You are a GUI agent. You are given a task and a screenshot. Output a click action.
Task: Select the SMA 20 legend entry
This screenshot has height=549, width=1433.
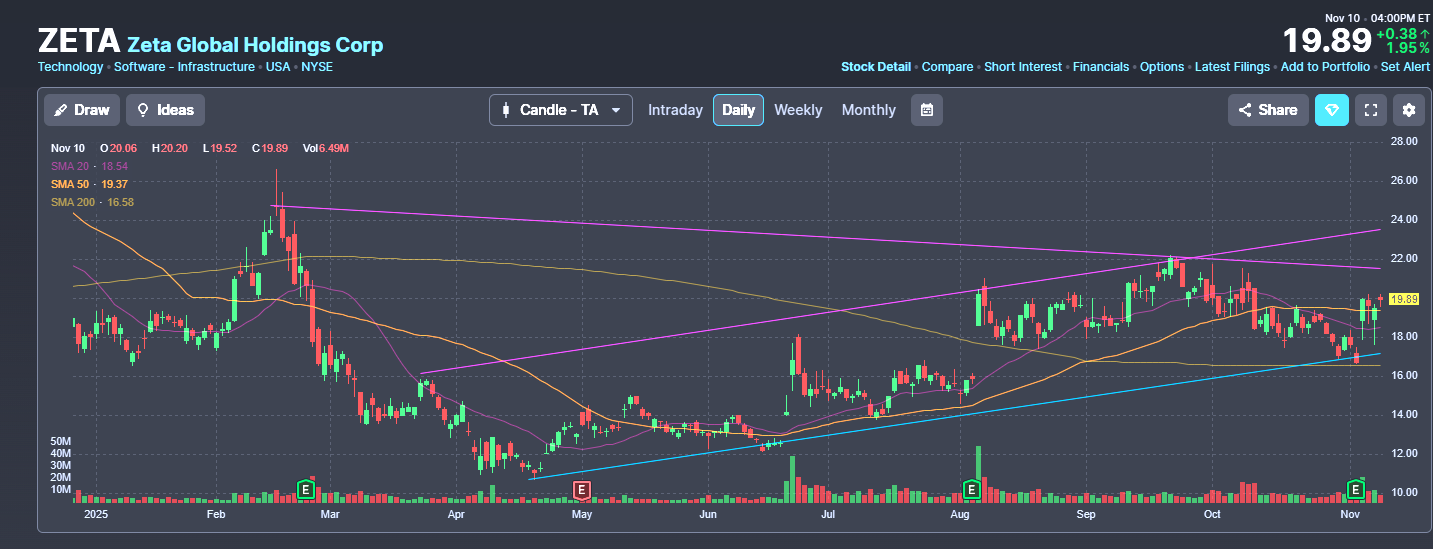(90, 166)
